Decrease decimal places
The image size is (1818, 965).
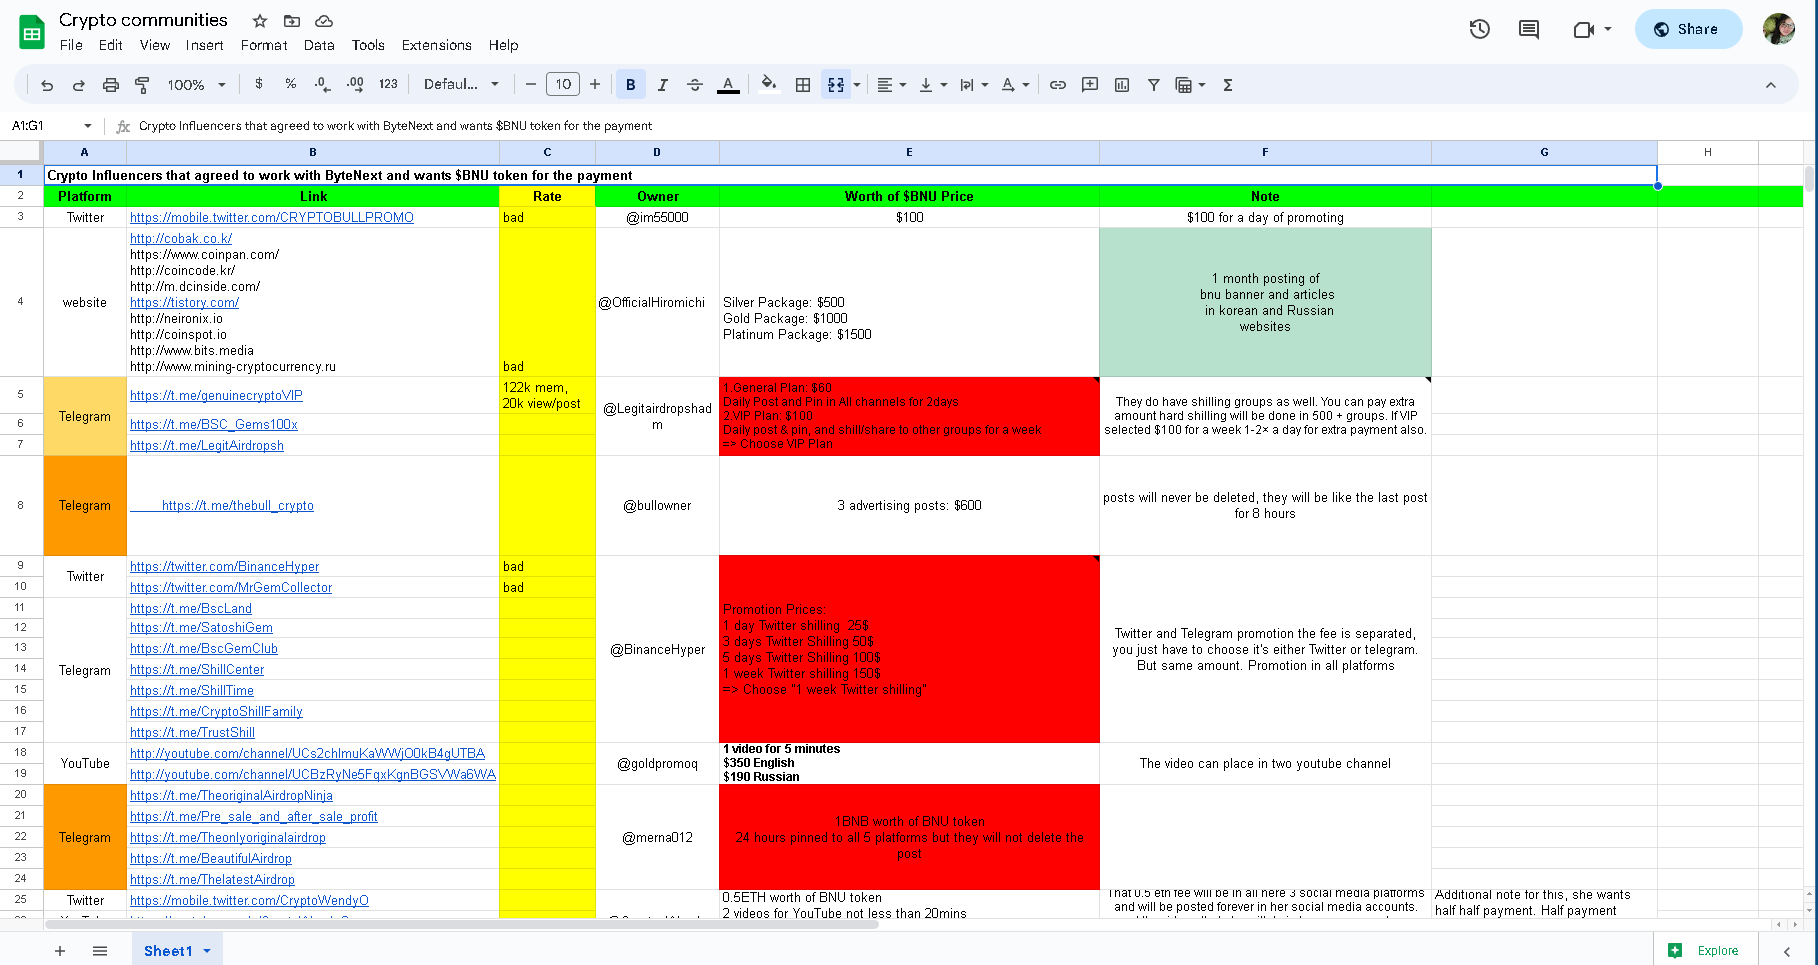pos(322,84)
